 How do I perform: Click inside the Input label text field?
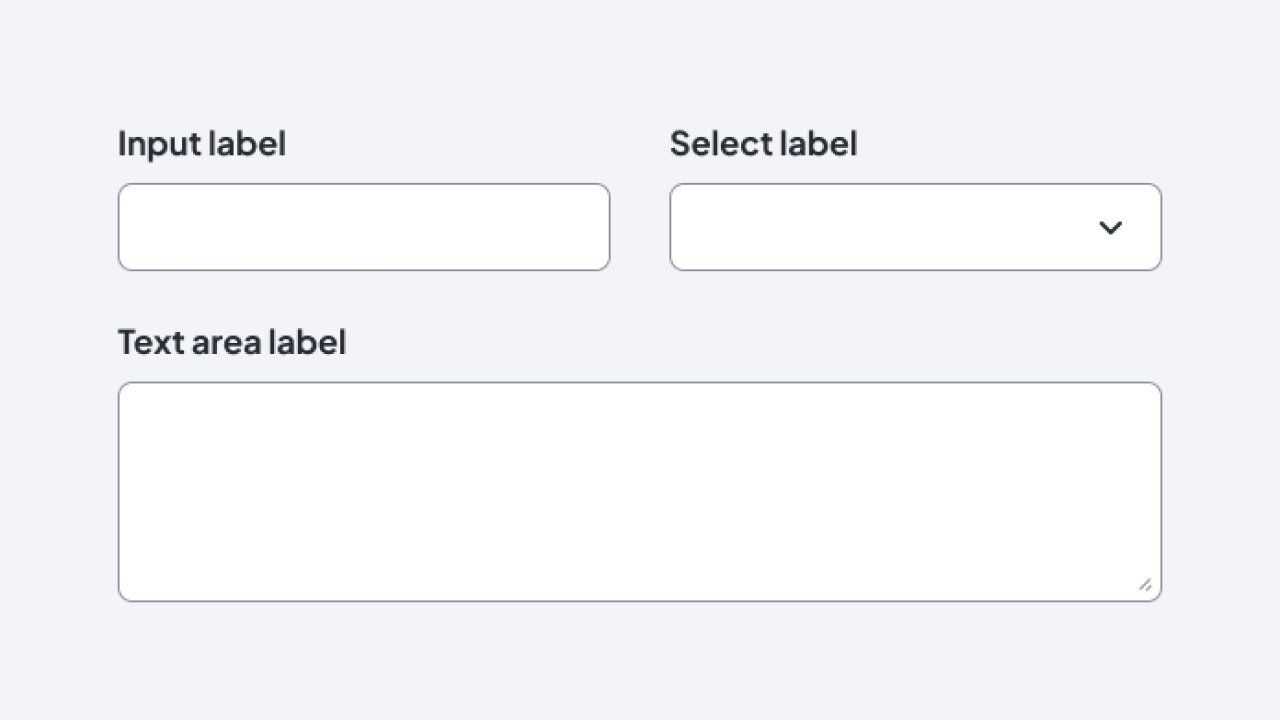pos(364,227)
